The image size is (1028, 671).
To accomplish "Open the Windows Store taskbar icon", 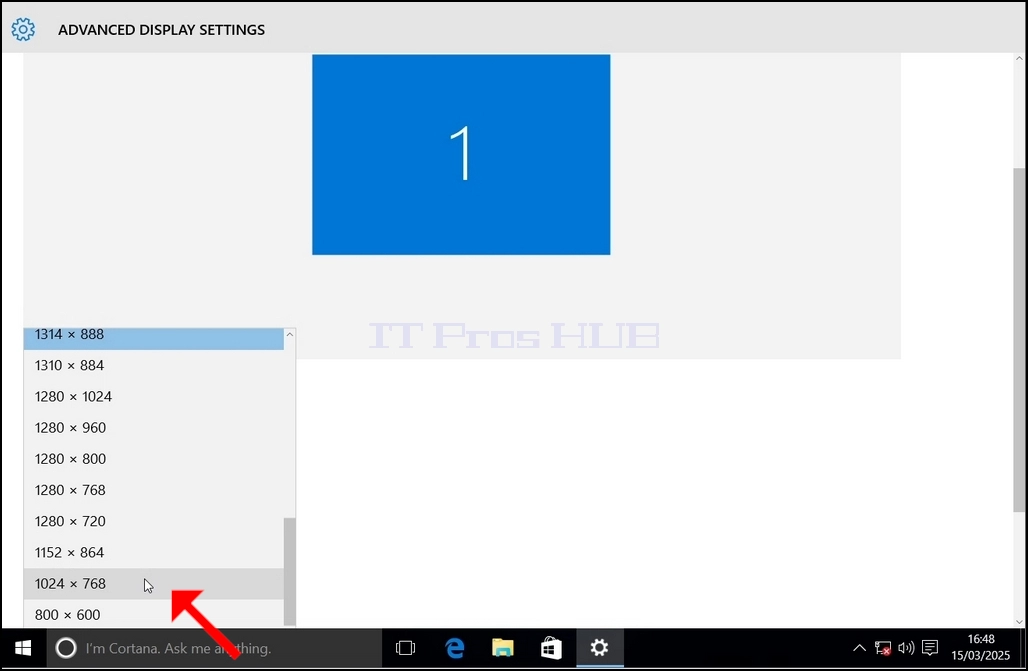I will pos(551,648).
